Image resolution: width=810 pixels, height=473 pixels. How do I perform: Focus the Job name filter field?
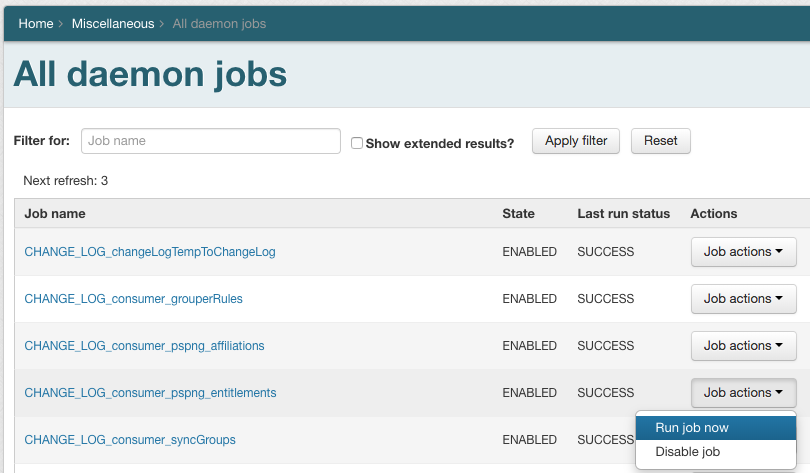211,141
